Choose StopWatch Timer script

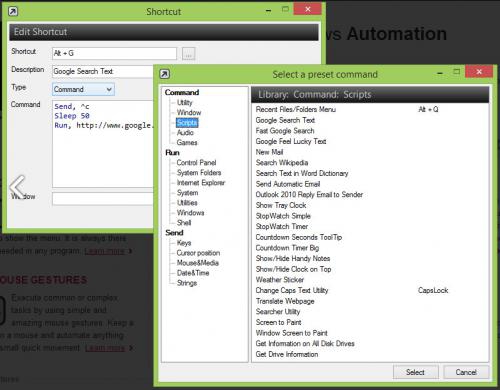click(x=282, y=227)
